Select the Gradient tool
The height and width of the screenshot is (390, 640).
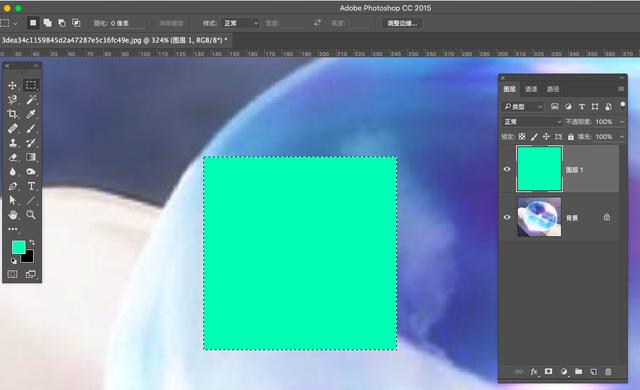(x=31, y=157)
